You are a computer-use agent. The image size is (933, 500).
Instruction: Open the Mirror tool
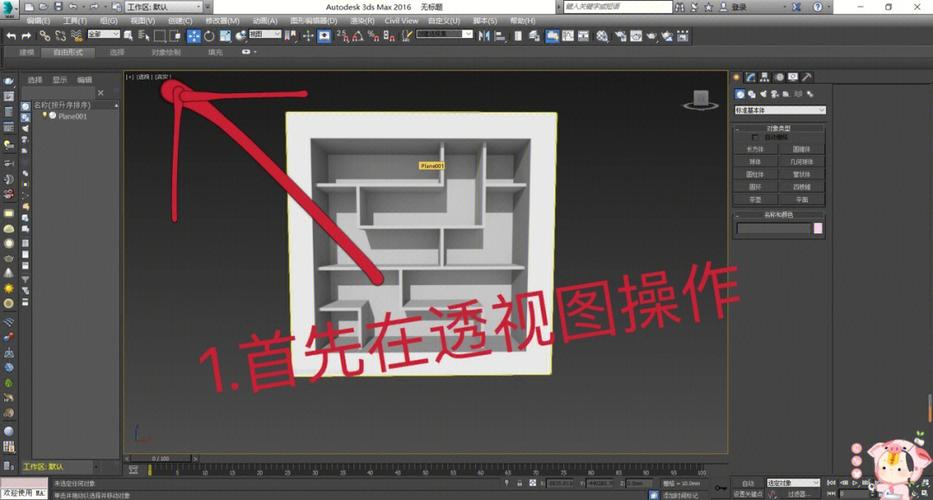click(484, 36)
